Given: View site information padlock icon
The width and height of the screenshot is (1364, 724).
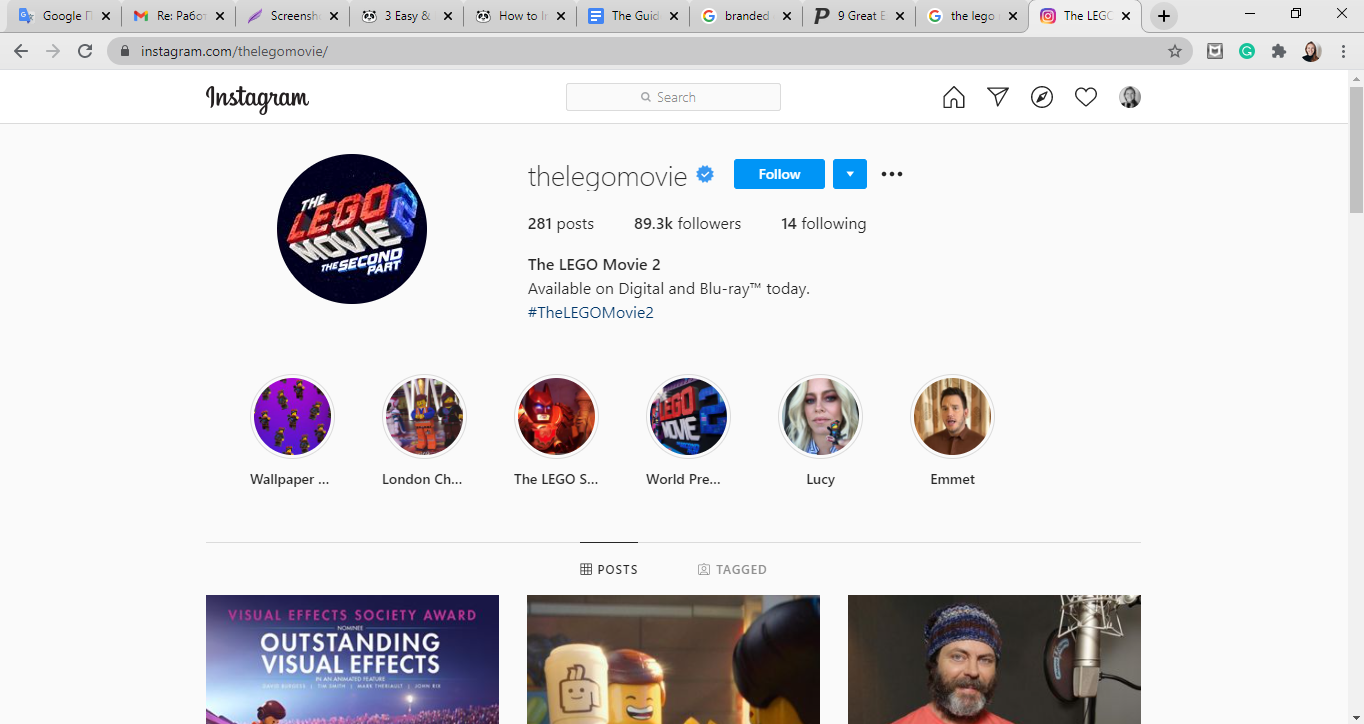Looking at the screenshot, I should (125, 51).
